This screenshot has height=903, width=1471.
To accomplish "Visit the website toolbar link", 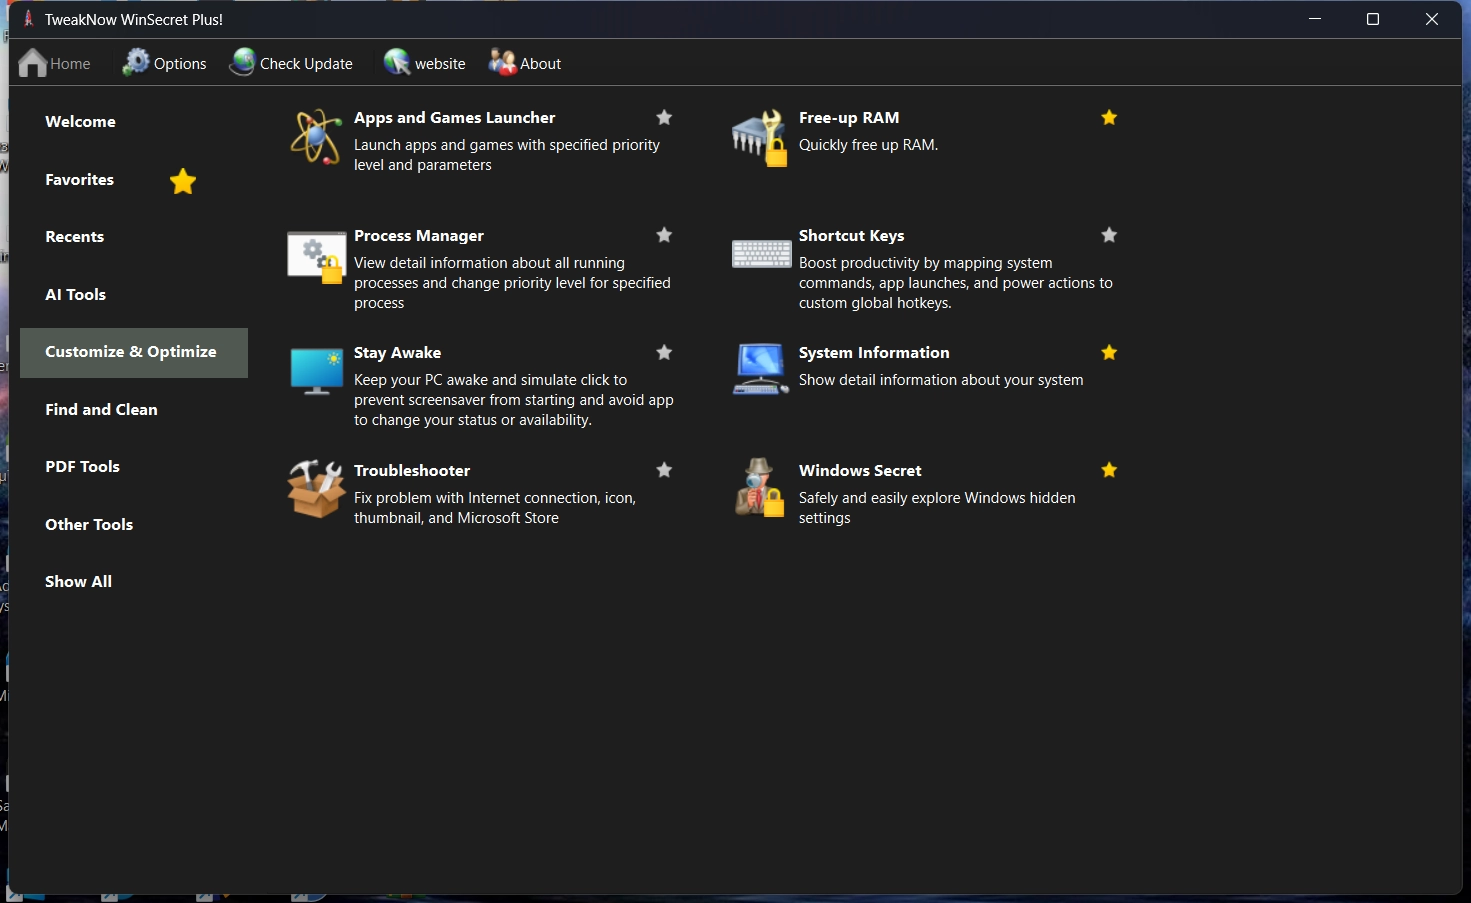I will click(440, 64).
